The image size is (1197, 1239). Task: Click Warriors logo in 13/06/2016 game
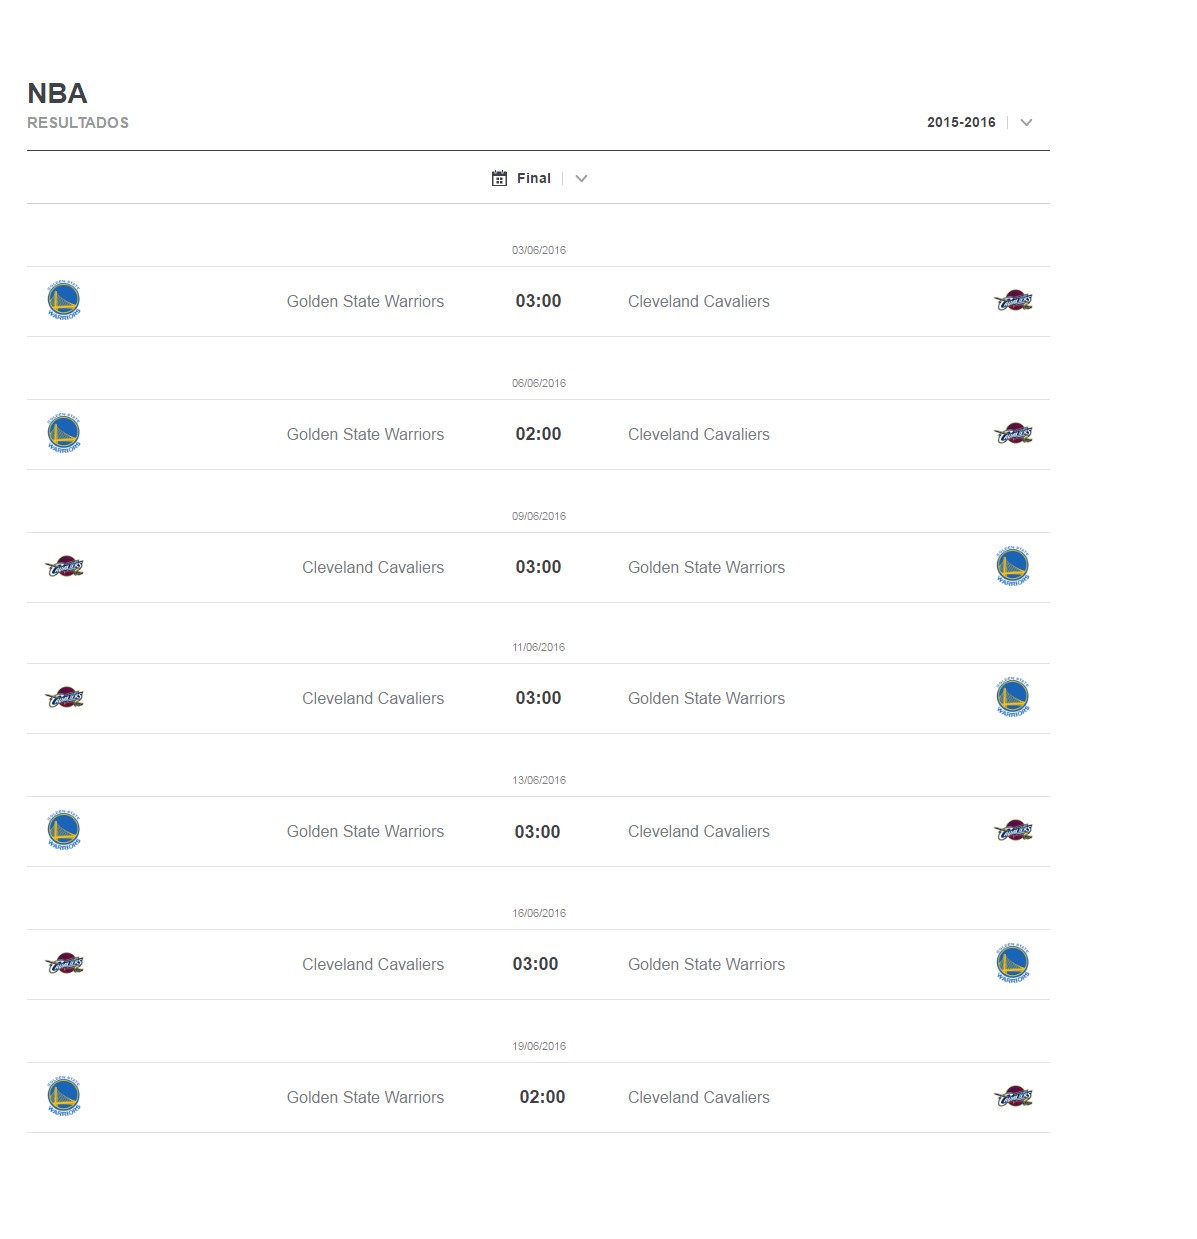tap(64, 831)
